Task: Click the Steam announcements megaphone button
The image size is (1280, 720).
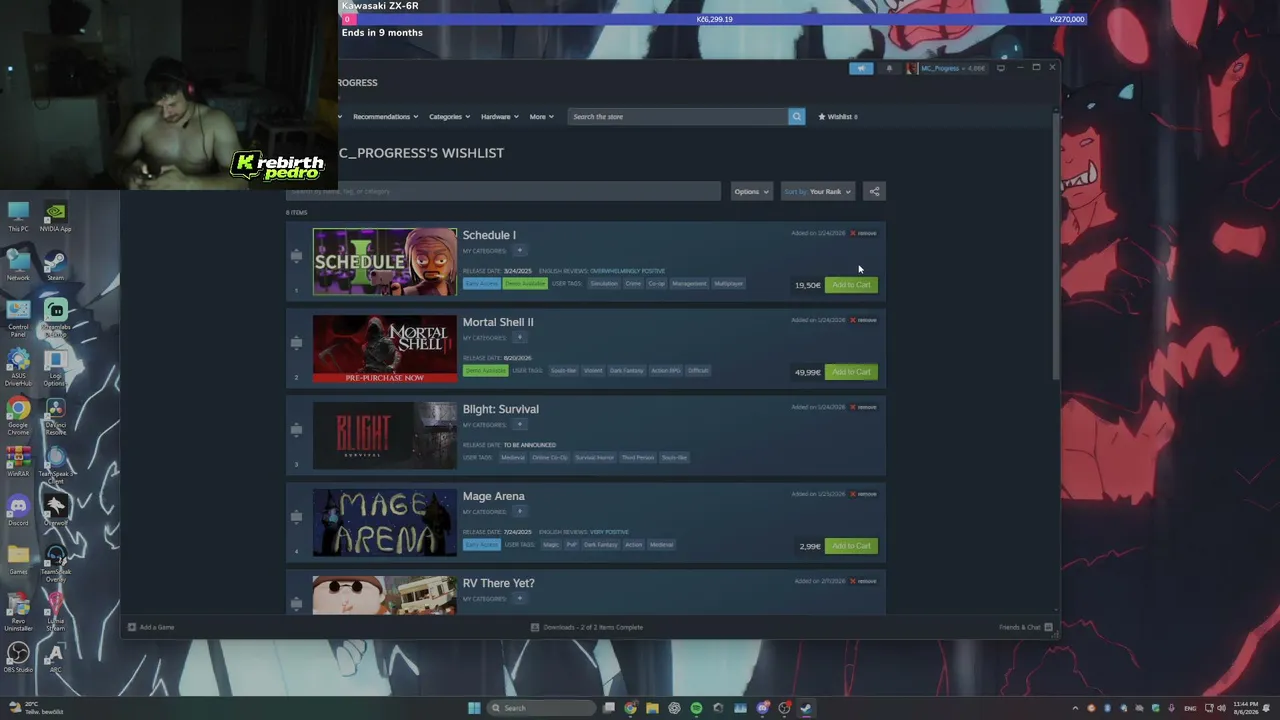Action: (861, 68)
